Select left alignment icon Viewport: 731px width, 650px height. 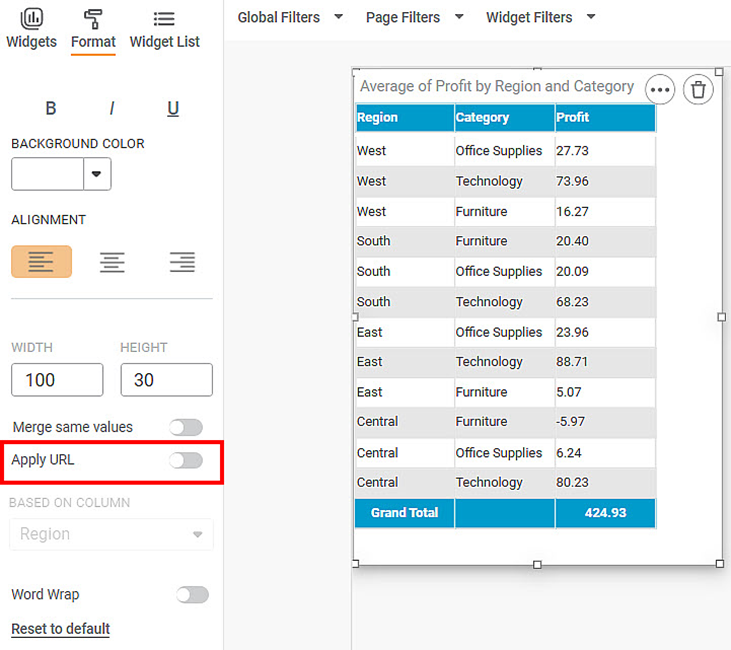(x=41, y=262)
